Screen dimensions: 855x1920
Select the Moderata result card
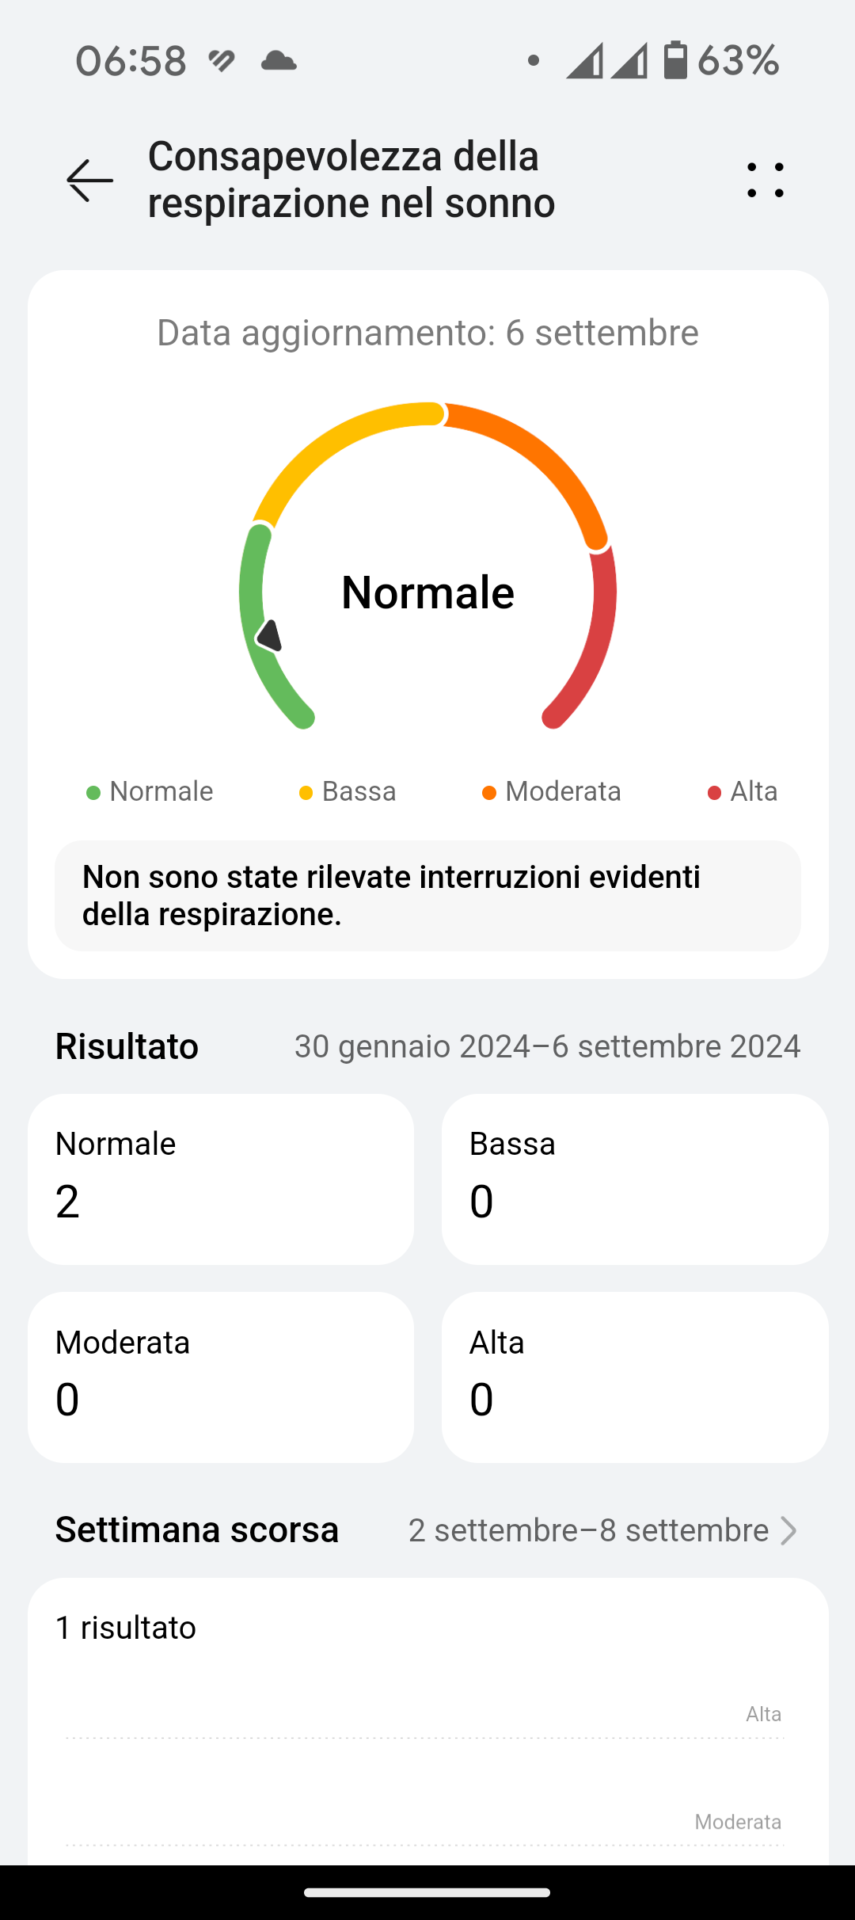221,1377
